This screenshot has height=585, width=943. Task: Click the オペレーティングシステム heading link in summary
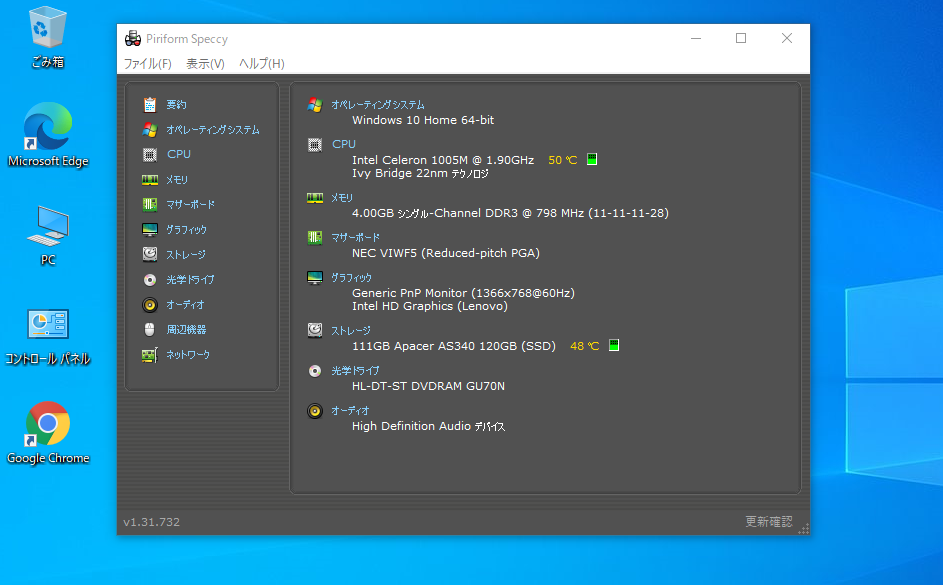click(378, 105)
